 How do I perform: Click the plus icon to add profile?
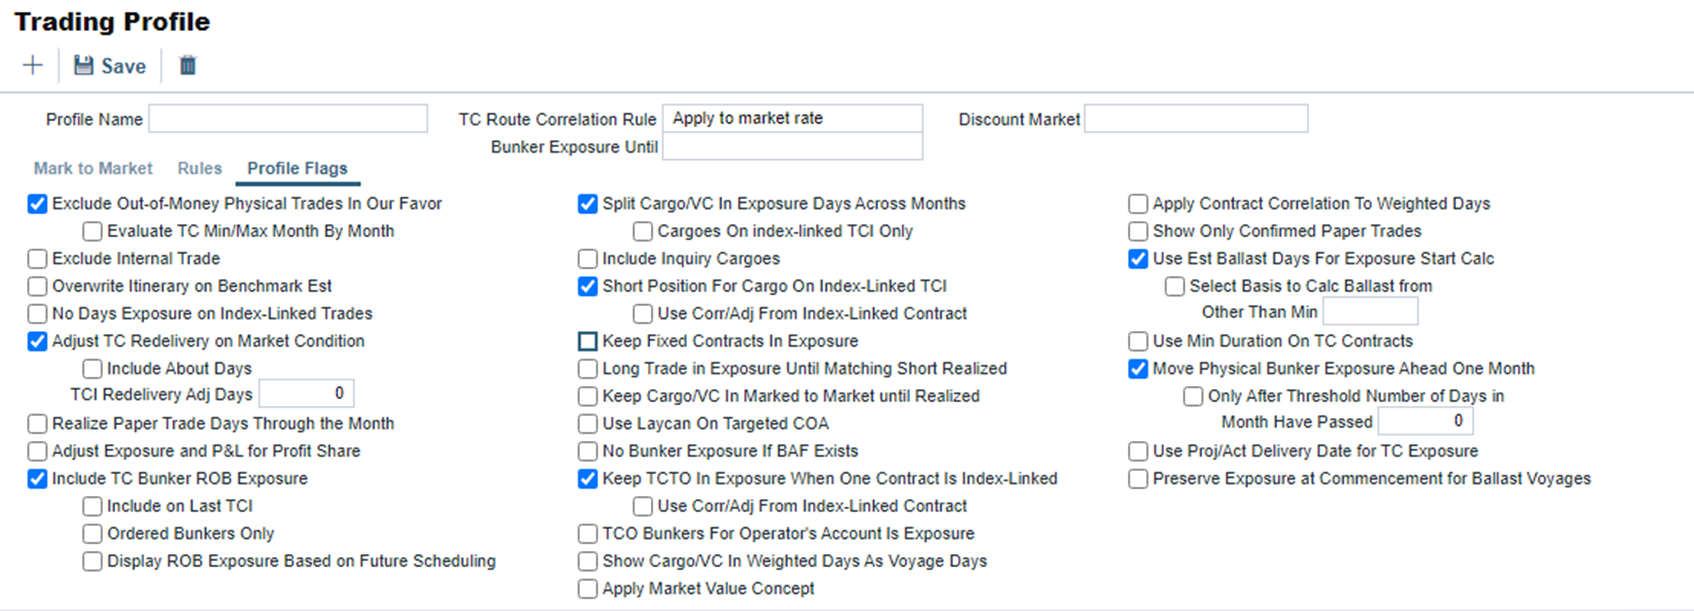[33, 66]
